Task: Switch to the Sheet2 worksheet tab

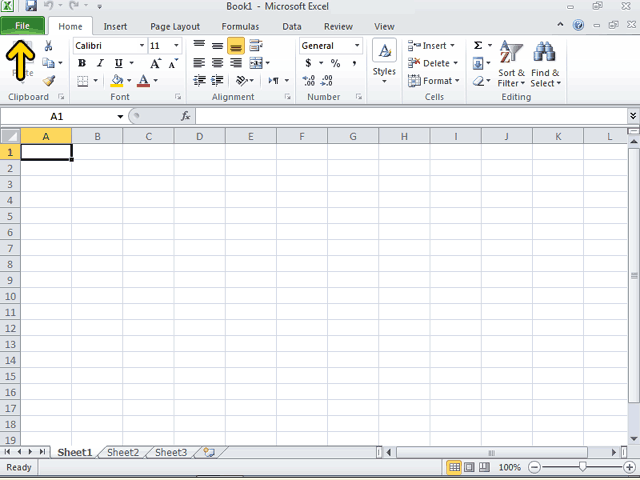Action: tap(123, 452)
